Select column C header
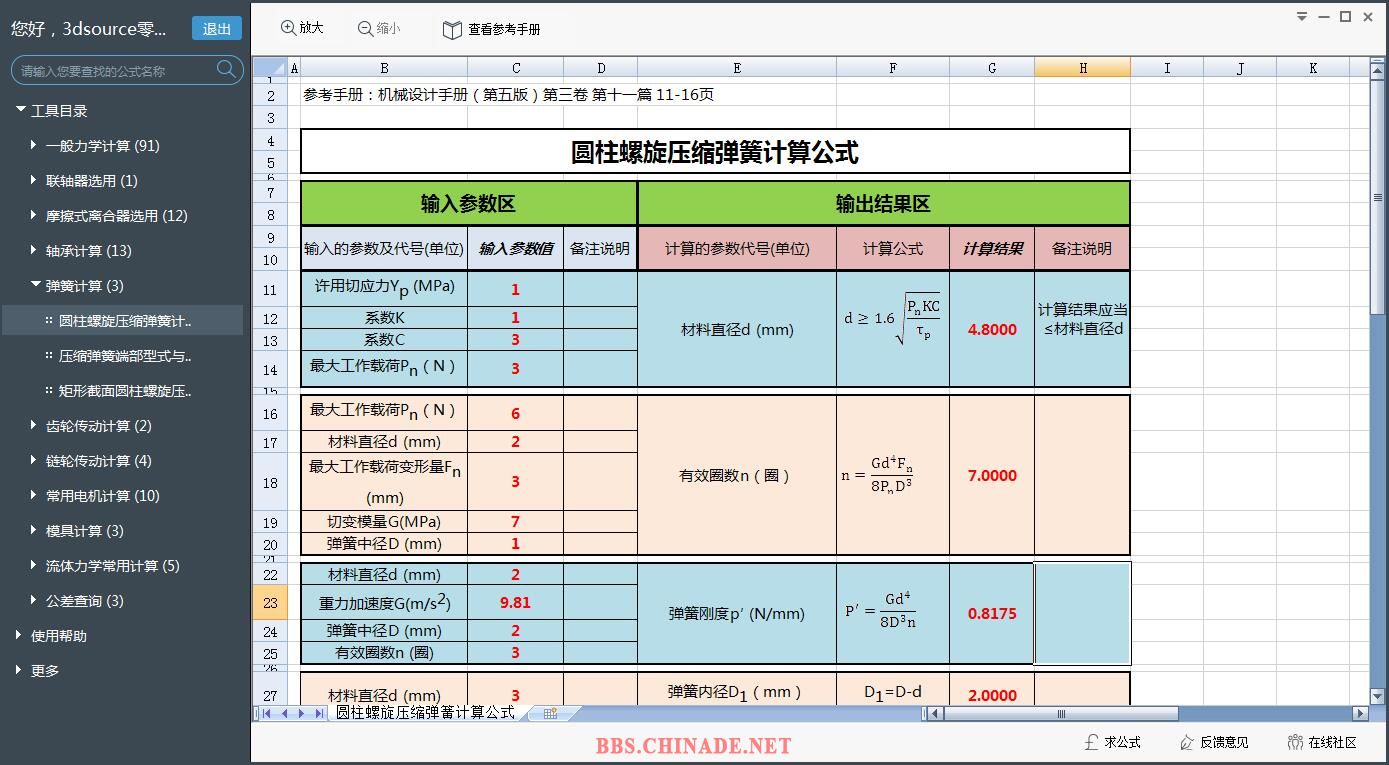Viewport: 1389px width, 765px height. click(x=516, y=68)
